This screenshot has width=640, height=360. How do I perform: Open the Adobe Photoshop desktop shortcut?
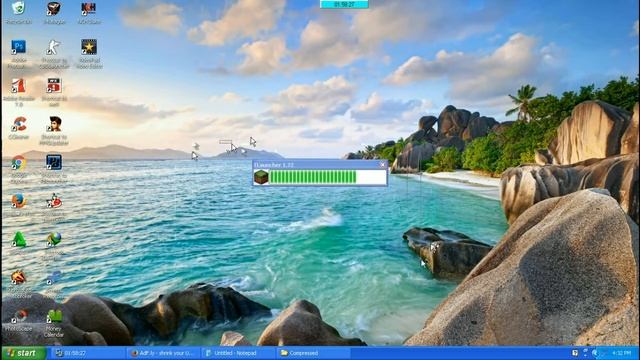coord(18,47)
